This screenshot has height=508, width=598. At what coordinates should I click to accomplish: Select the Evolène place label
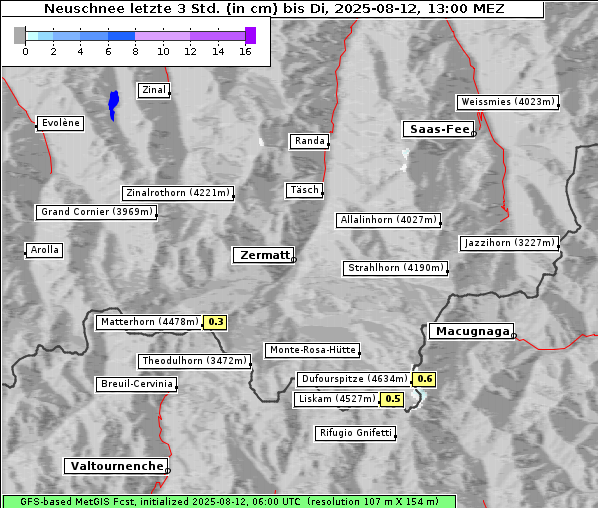point(60,123)
